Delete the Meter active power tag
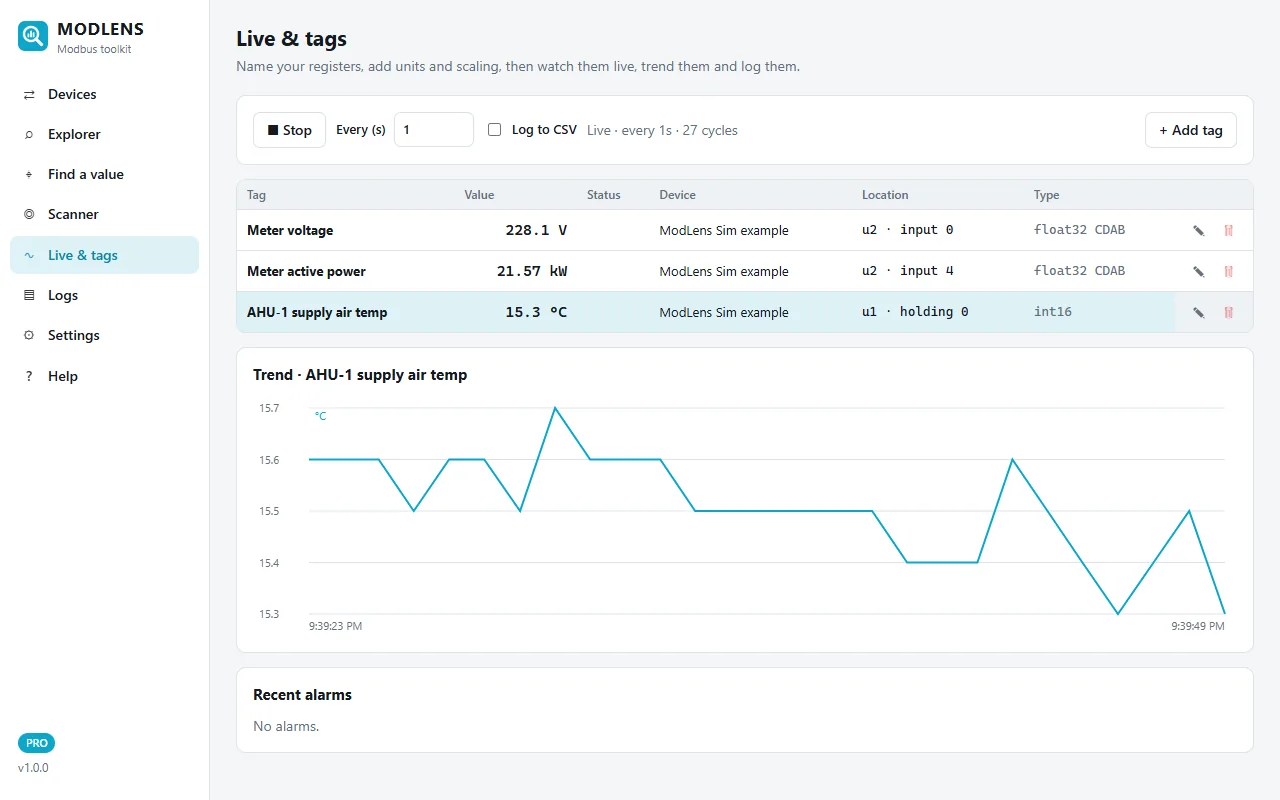Image resolution: width=1280 pixels, height=800 pixels. 1228,271
